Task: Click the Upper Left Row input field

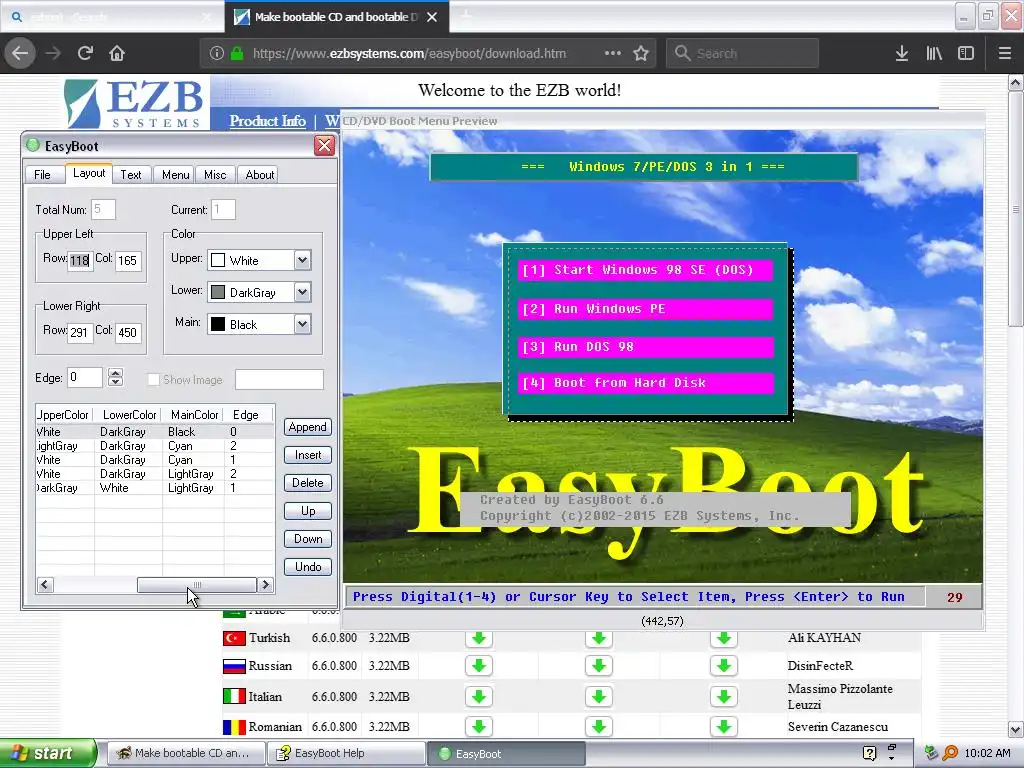Action: pos(80,261)
